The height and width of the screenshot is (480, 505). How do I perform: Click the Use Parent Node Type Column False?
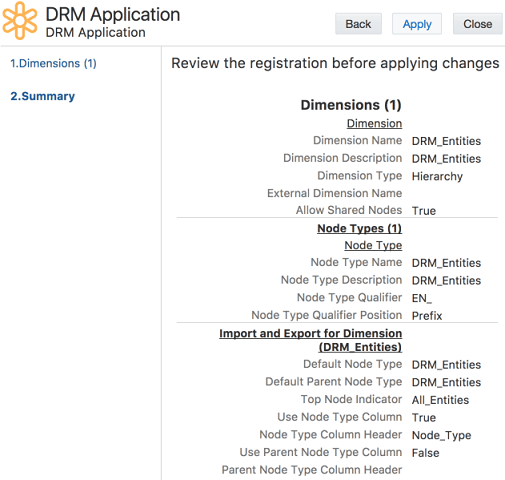tap(426, 453)
